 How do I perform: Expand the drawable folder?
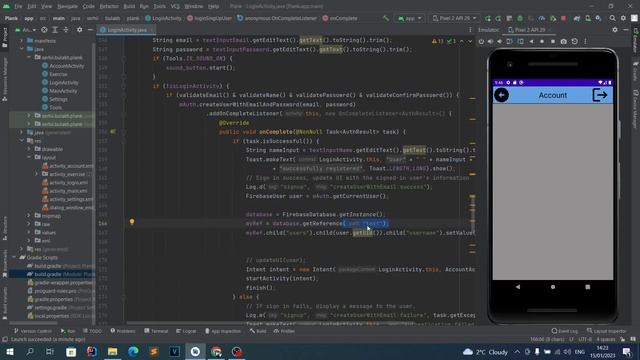tap(29, 149)
